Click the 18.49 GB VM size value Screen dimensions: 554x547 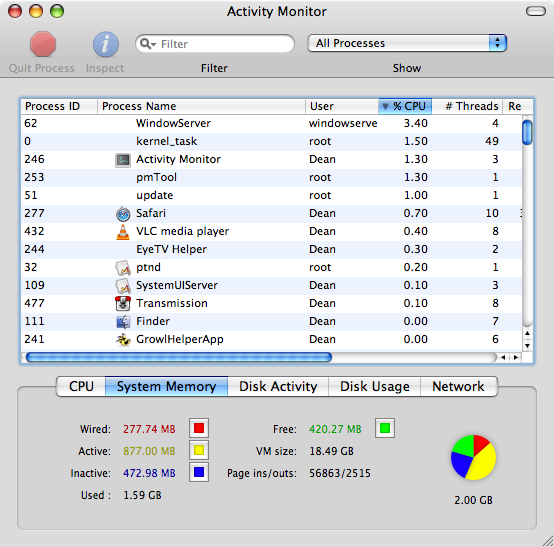coord(331,451)
